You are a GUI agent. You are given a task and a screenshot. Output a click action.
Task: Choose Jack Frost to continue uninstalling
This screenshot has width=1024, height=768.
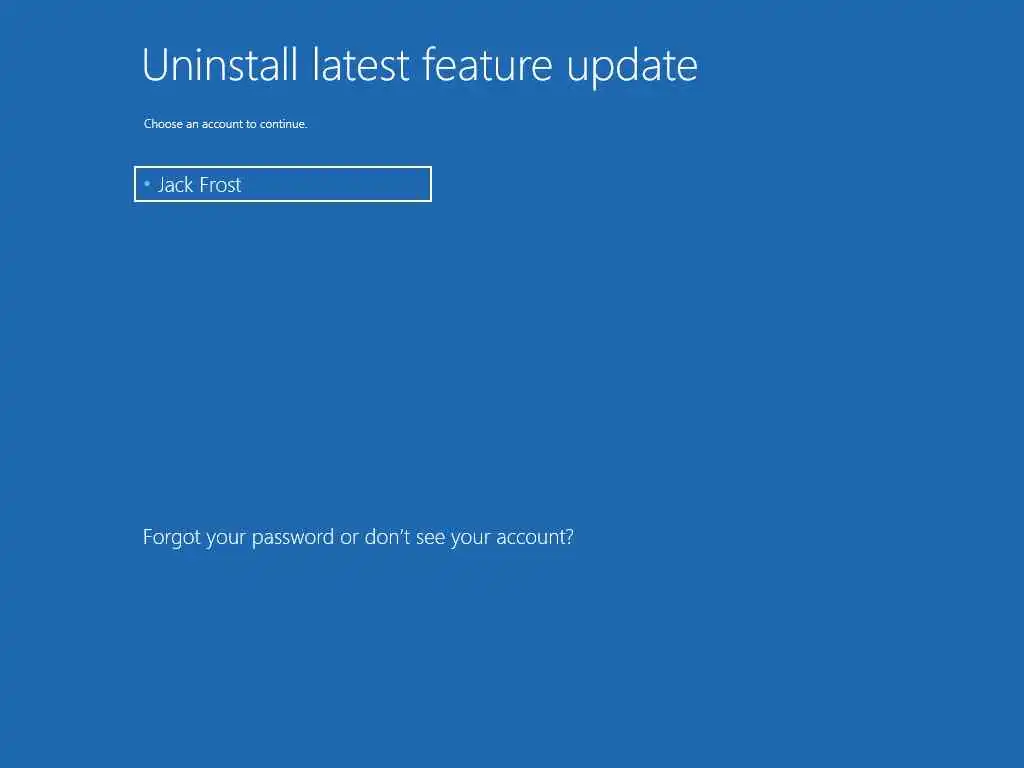(x=283, y=184)
